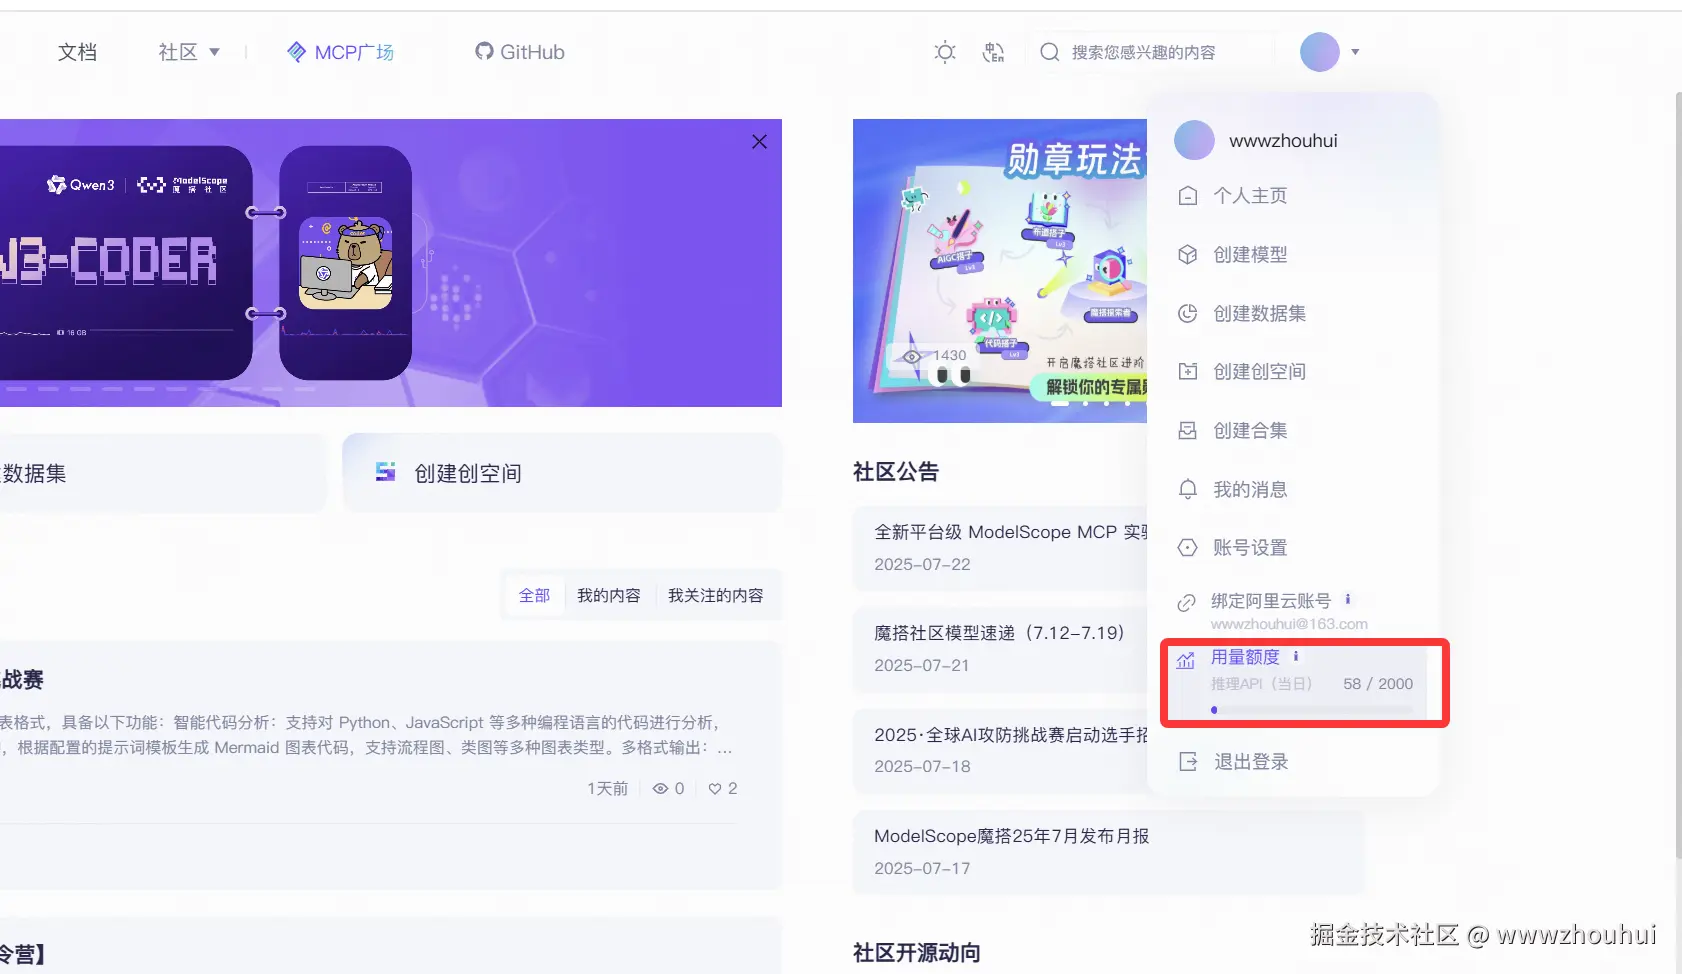This screenshot has width=1682, height=974.
Task: Select the 全部 filter tab
Action: pyautogui.click(x=534, y=595)
